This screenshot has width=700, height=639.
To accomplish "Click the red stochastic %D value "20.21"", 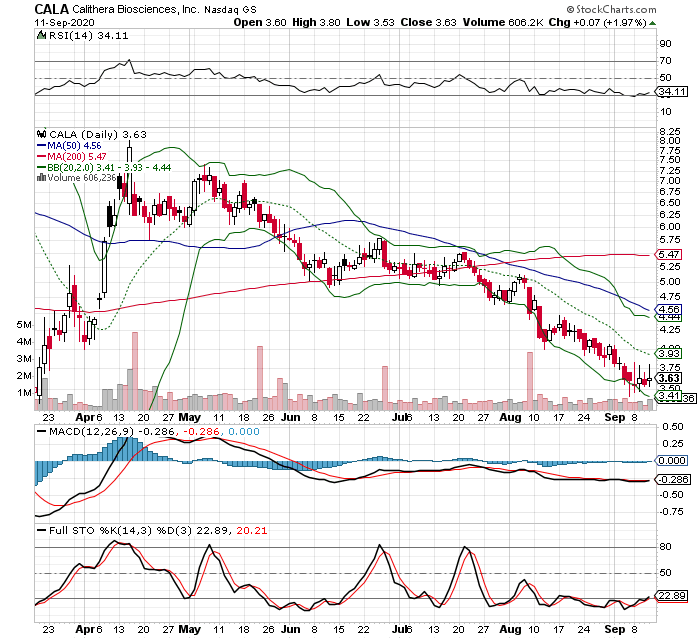I will tap(252, 530).
